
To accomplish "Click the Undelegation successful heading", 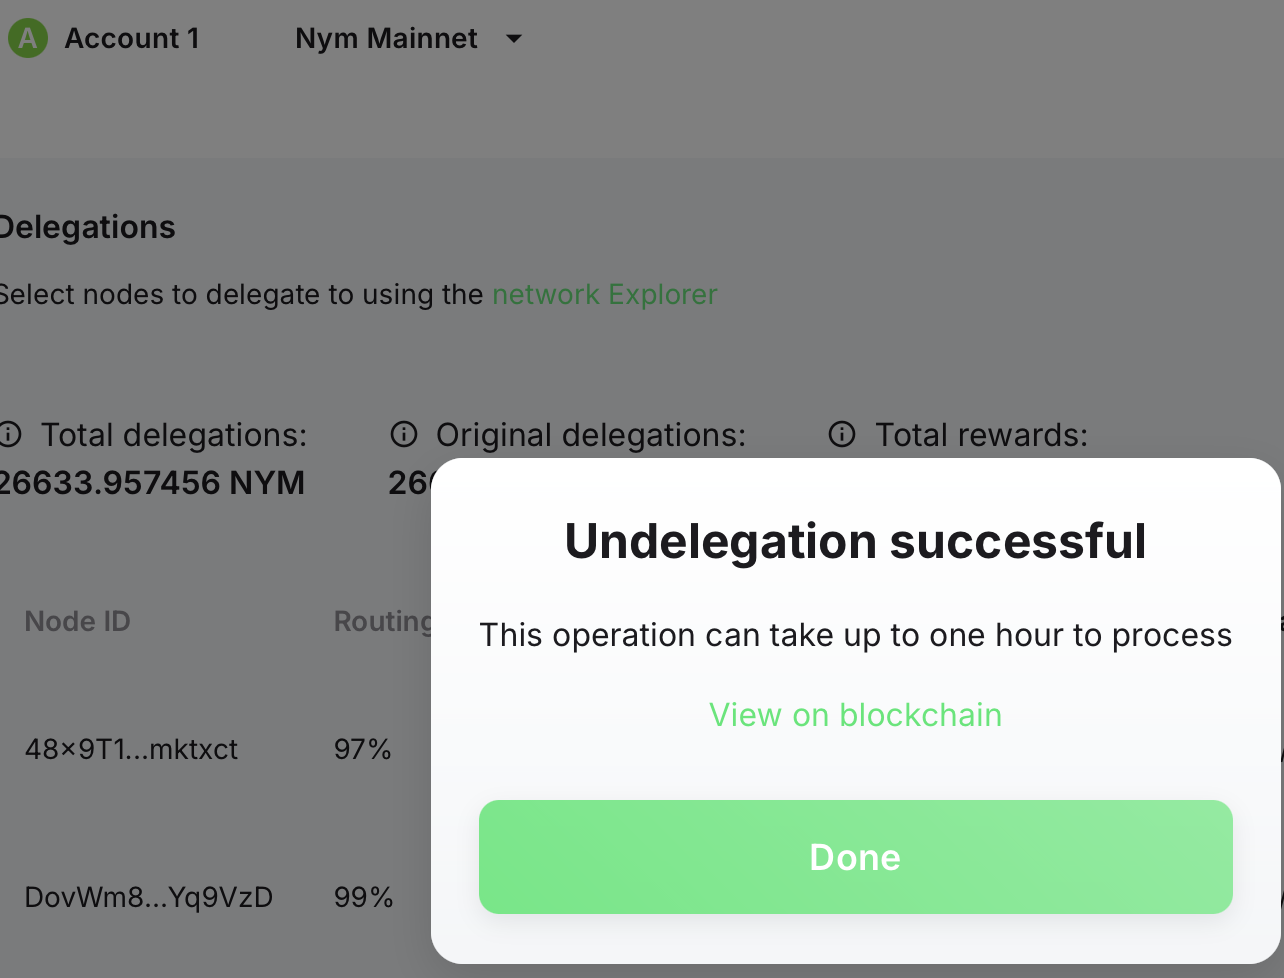I will [855, 541].
